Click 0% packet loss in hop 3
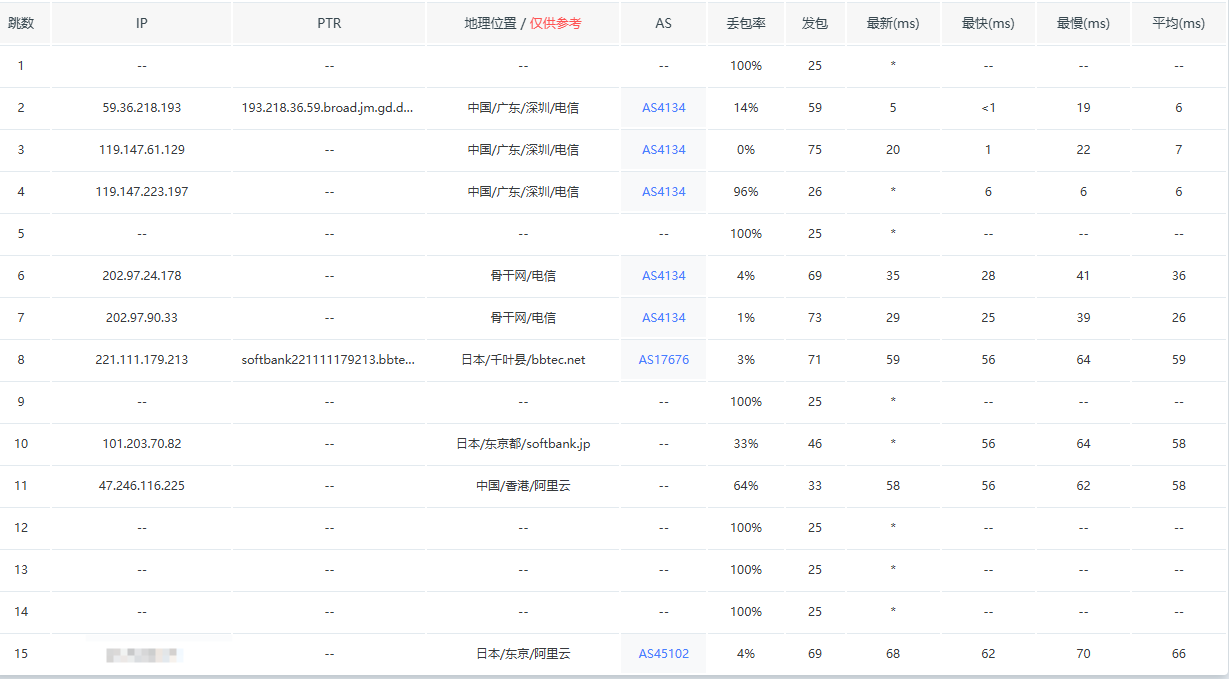 [x=746, y=150]
